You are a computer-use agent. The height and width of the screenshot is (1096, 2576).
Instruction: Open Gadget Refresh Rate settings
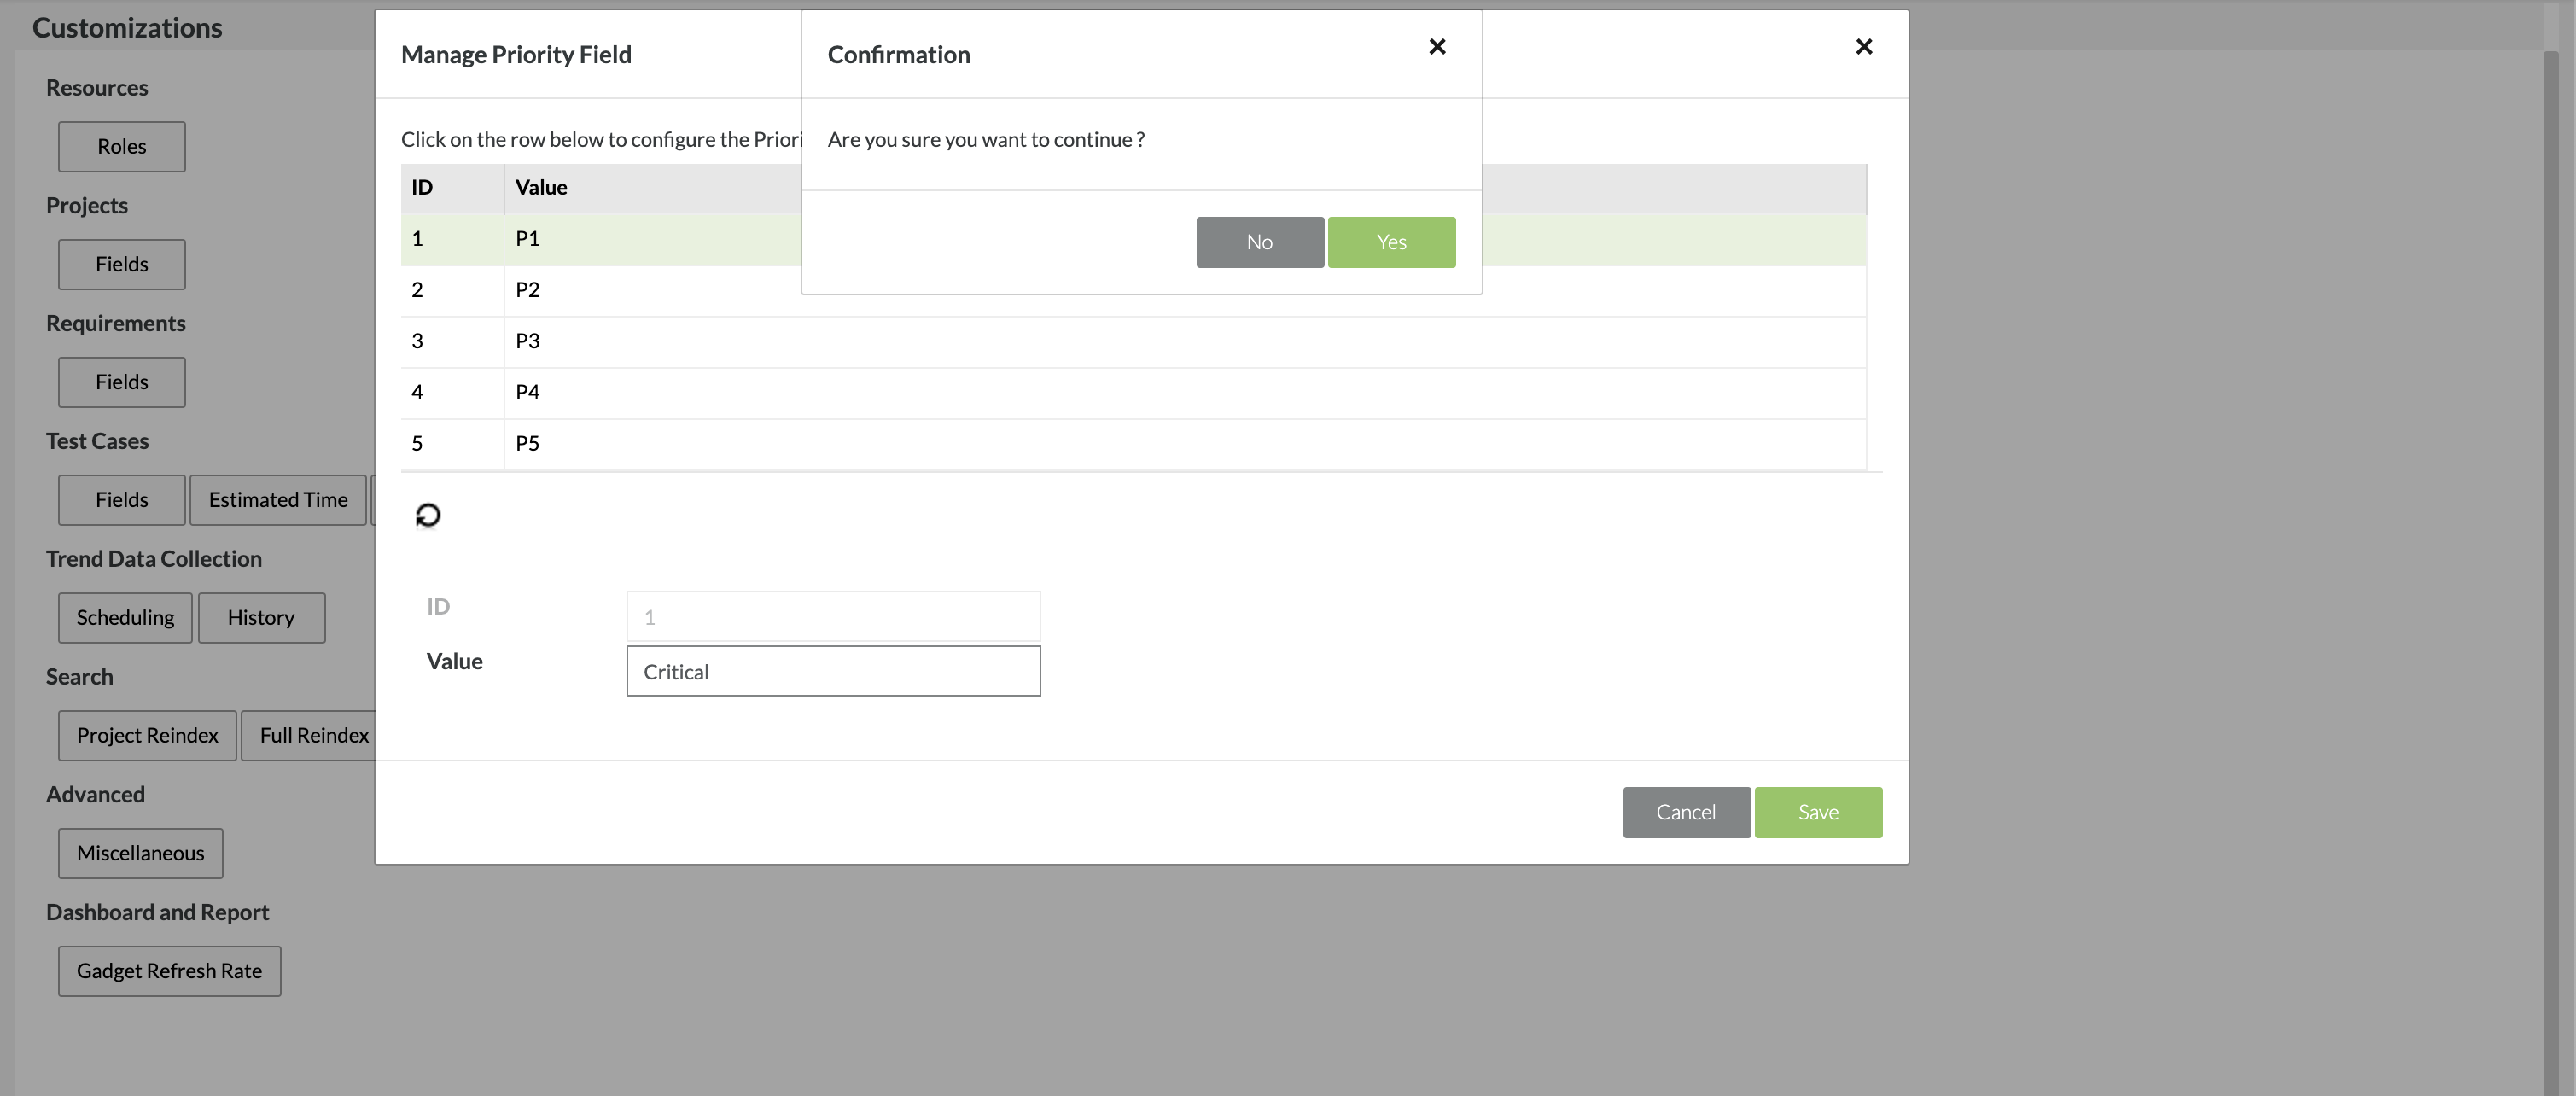tap(169, 971)
